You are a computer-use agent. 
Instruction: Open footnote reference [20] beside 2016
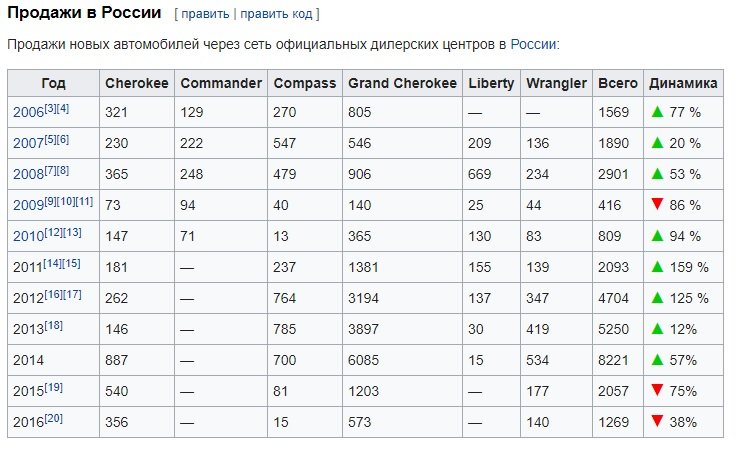click(x=53, y=418)
